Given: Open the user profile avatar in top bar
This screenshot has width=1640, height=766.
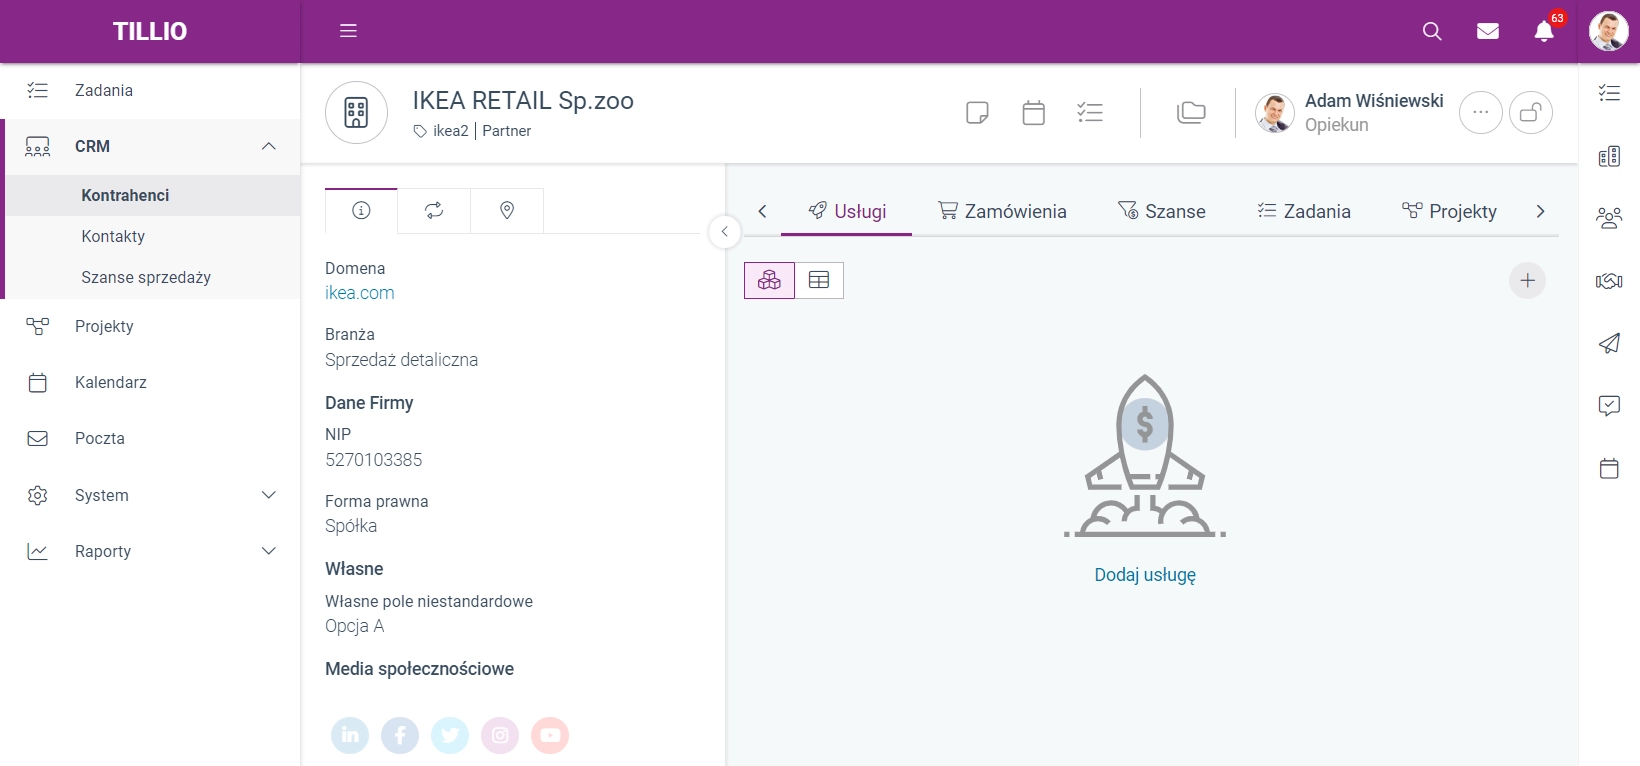Looking at the screenshot, I should point(1609,31).
